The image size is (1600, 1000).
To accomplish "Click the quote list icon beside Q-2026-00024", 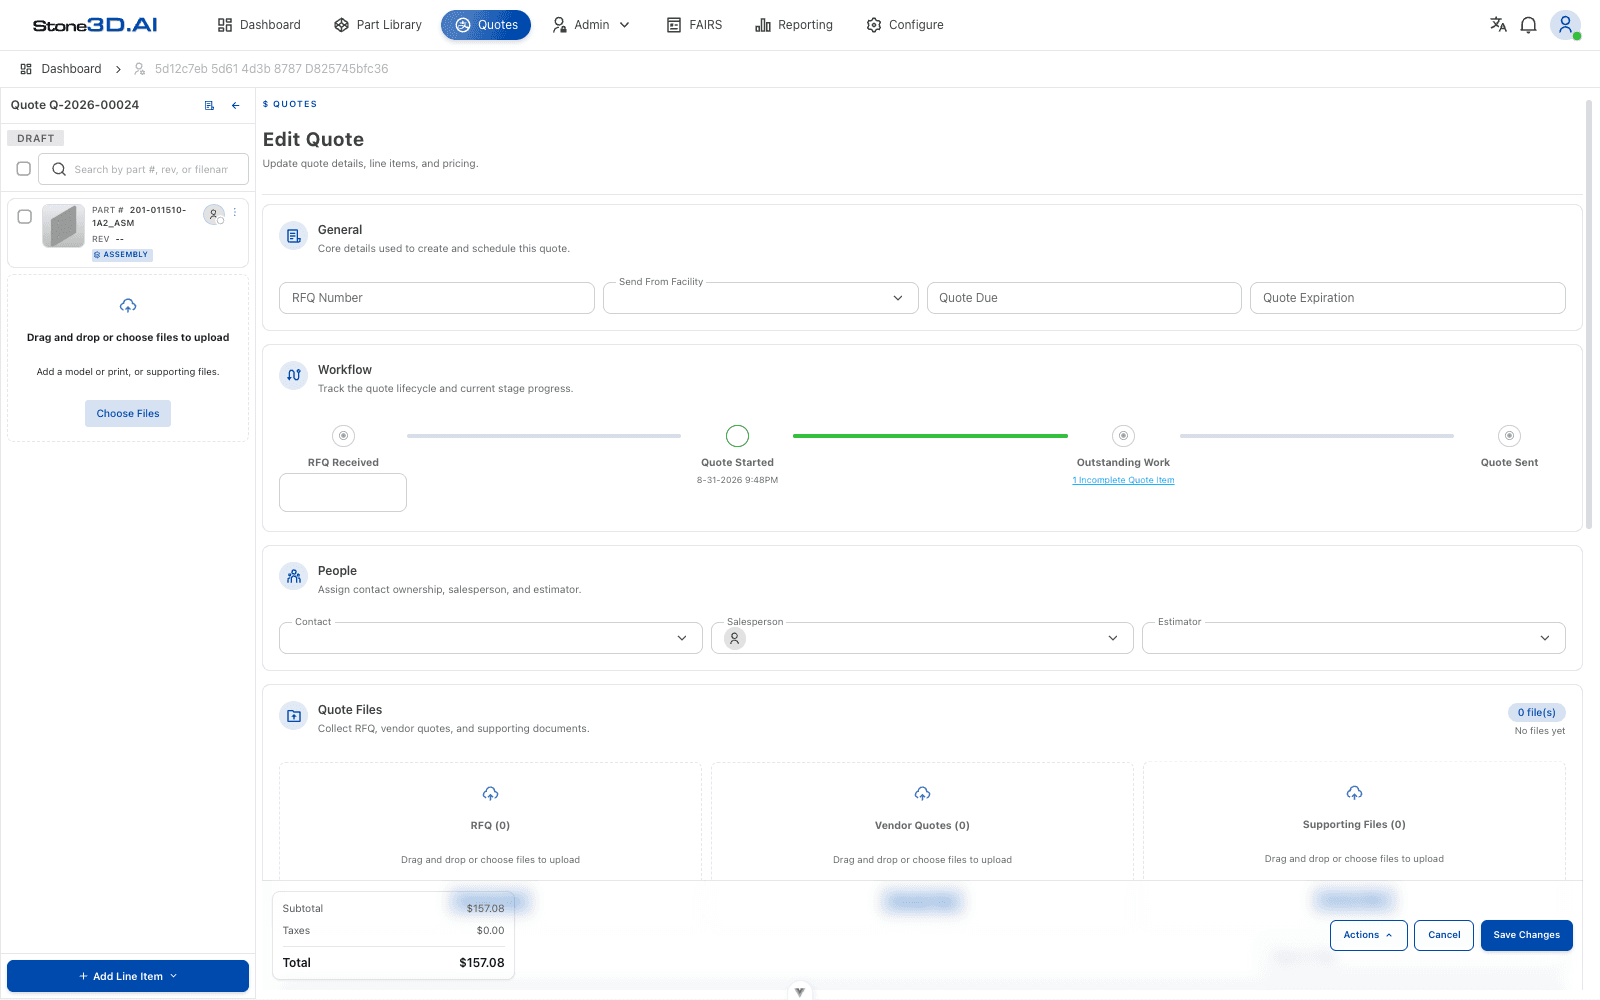I will (209, 105).
